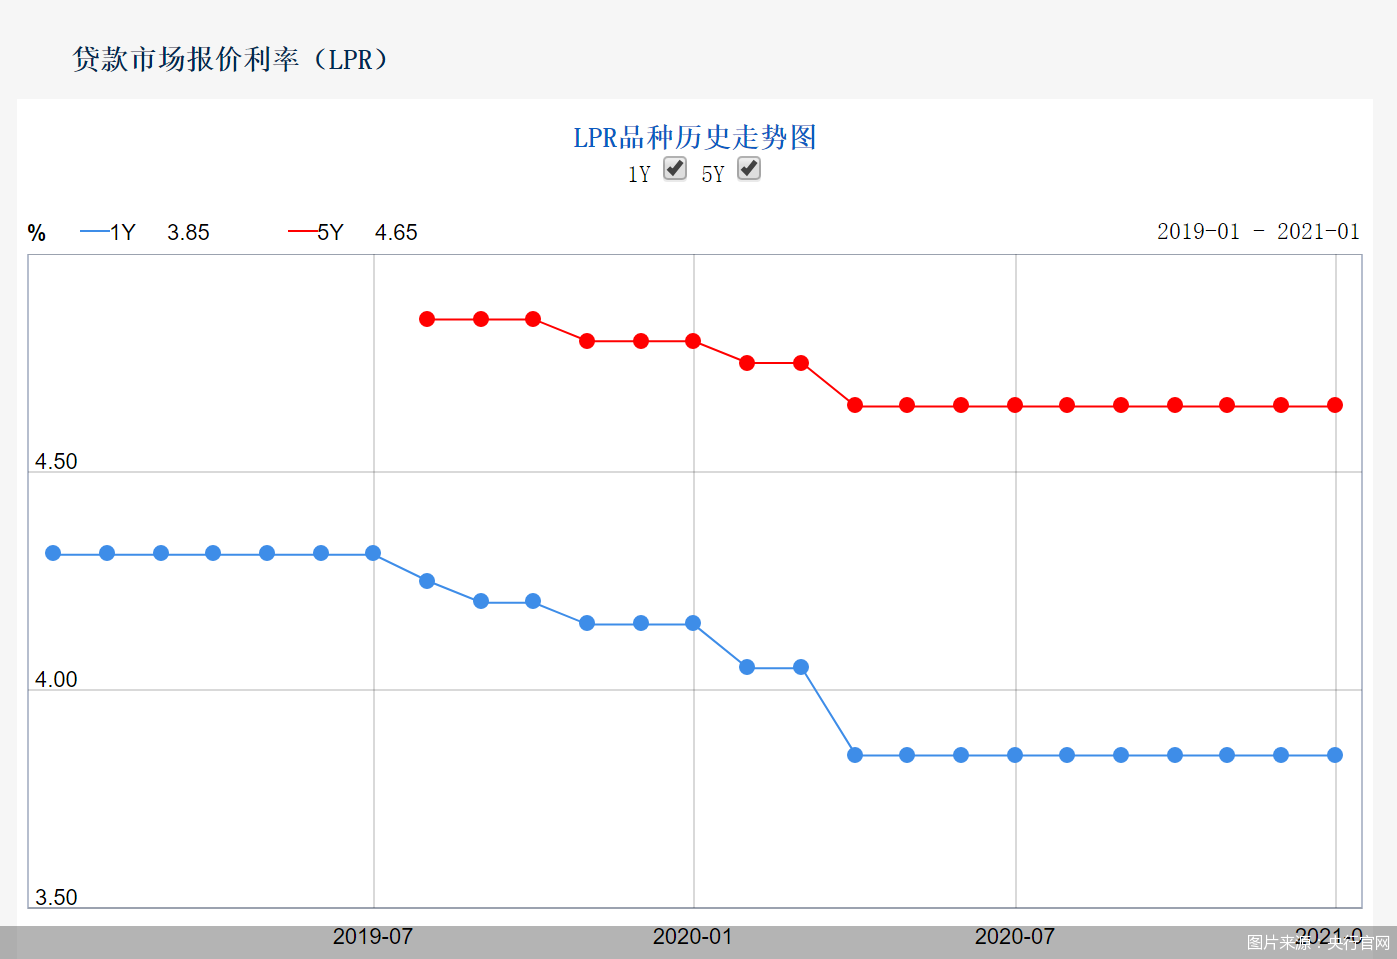The image size is (1397, 959).
Task: Click the 4.50 y-axis label
Action: 56,461
